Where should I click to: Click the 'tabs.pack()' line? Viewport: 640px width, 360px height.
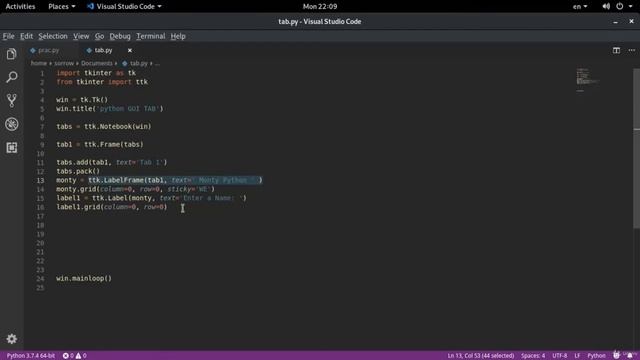tap(78, 171)
